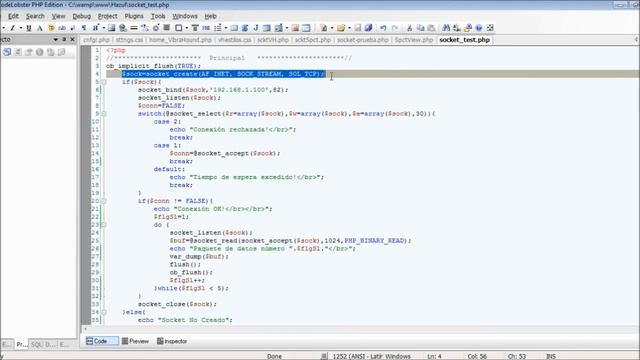
Task: Open the Tools menu
Action: tap(158, 16)
